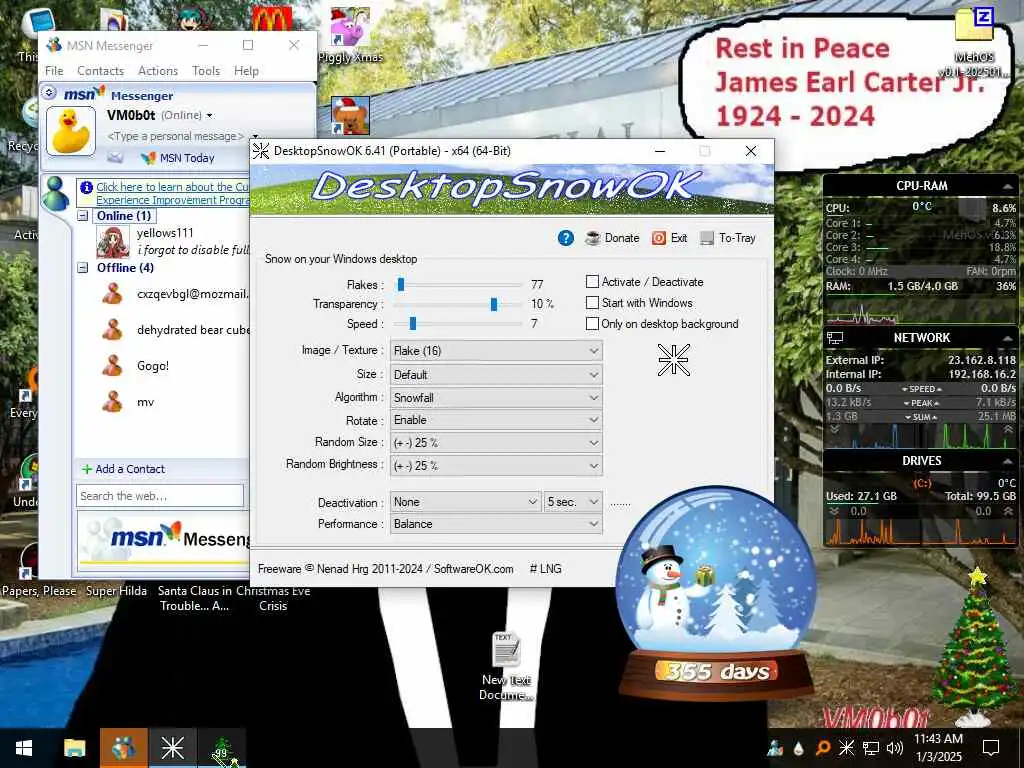Open the 5 sec. deactivation time dropdown
The height and width of the screenshot is (768, 1024).
573,502
